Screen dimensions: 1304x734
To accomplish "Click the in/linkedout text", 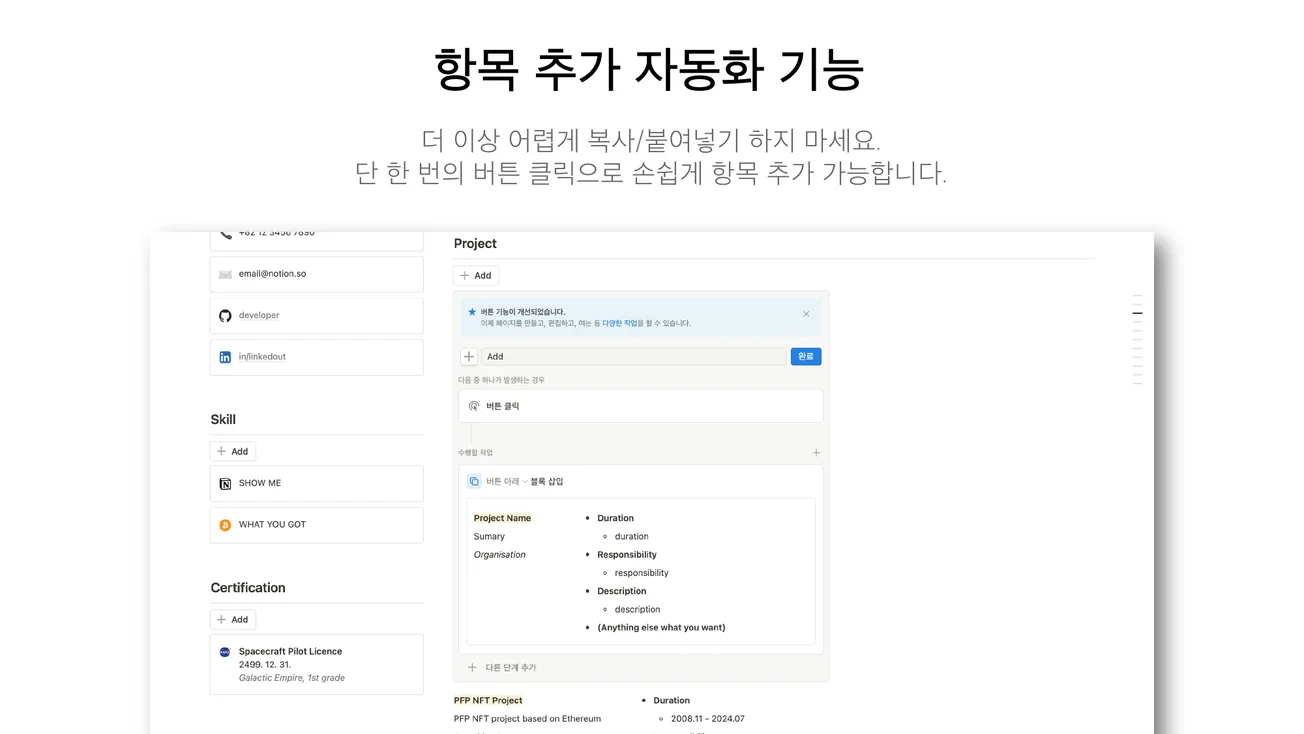I will (x=262, y=357).
